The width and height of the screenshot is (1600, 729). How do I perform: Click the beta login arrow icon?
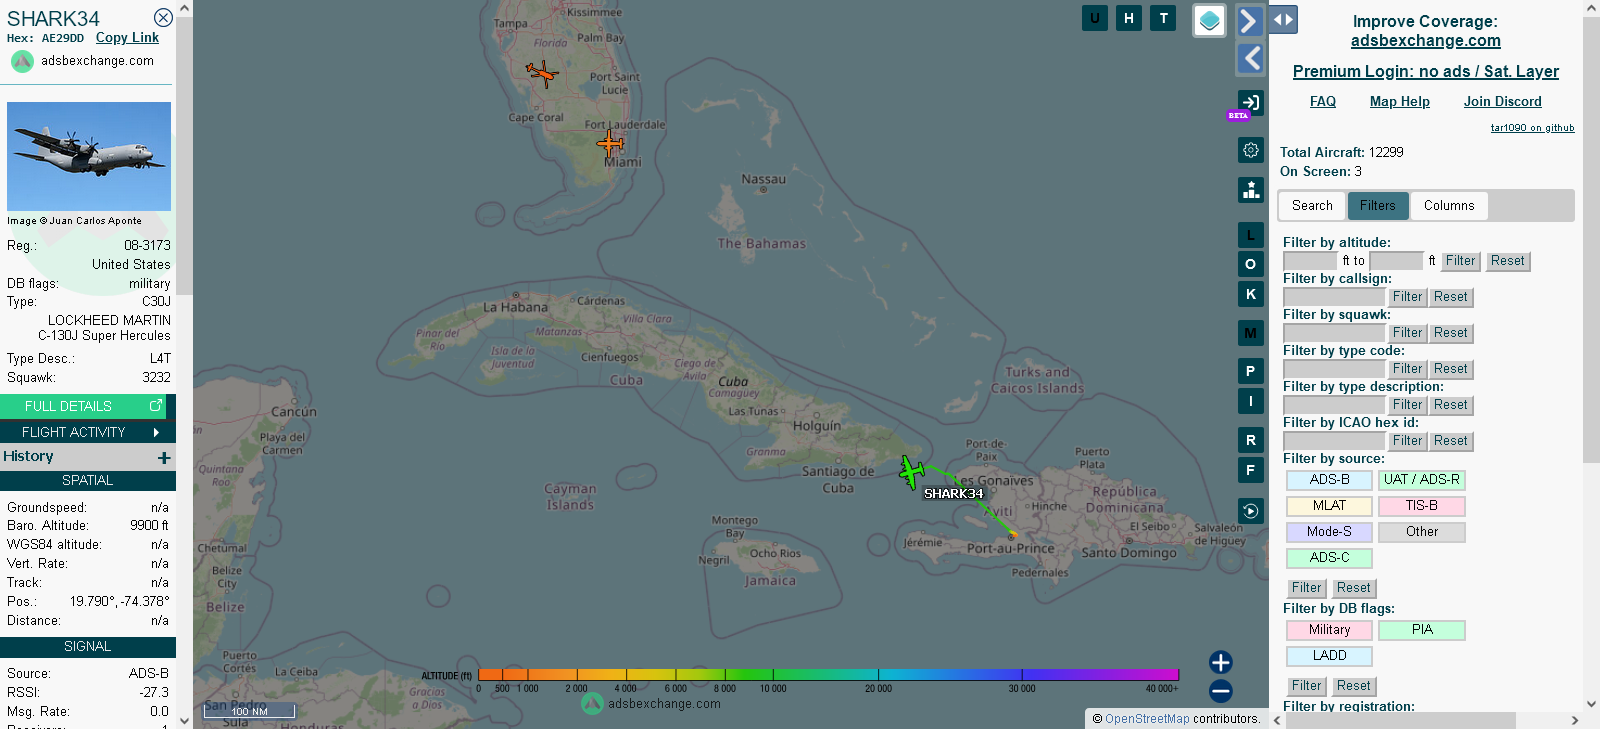1250,102
